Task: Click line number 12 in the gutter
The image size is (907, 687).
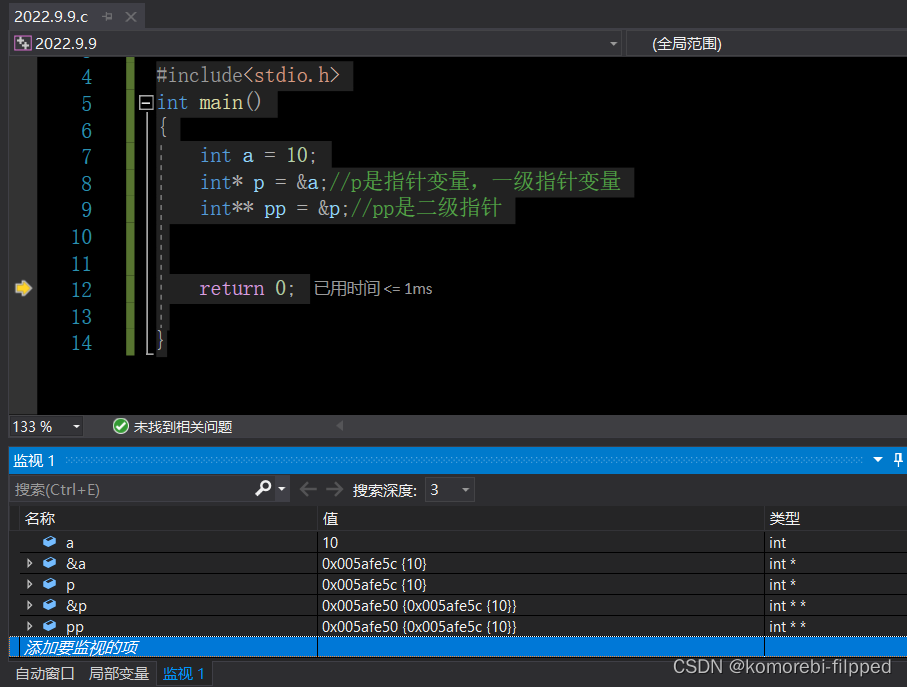Action: pos(82,290)
